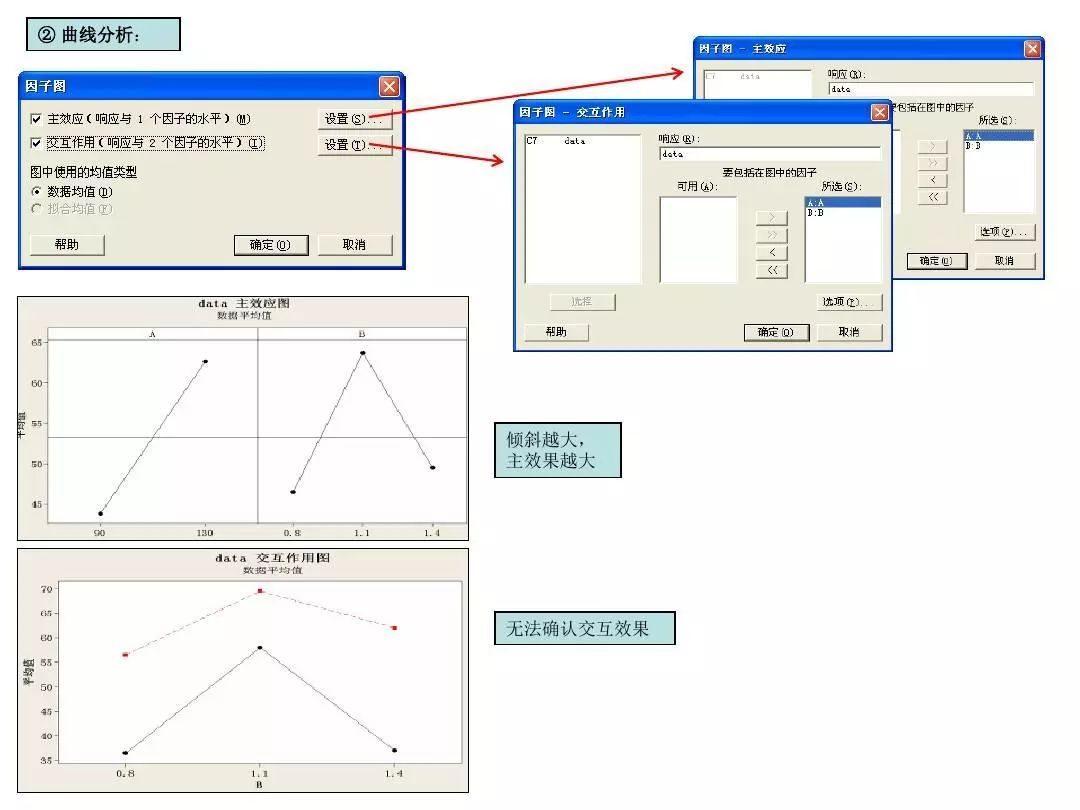The height and width of the screenshot is (810, 1080).
Task: Click the < remove arrow in interaction dialog
Action: click(x=772, y=252)
